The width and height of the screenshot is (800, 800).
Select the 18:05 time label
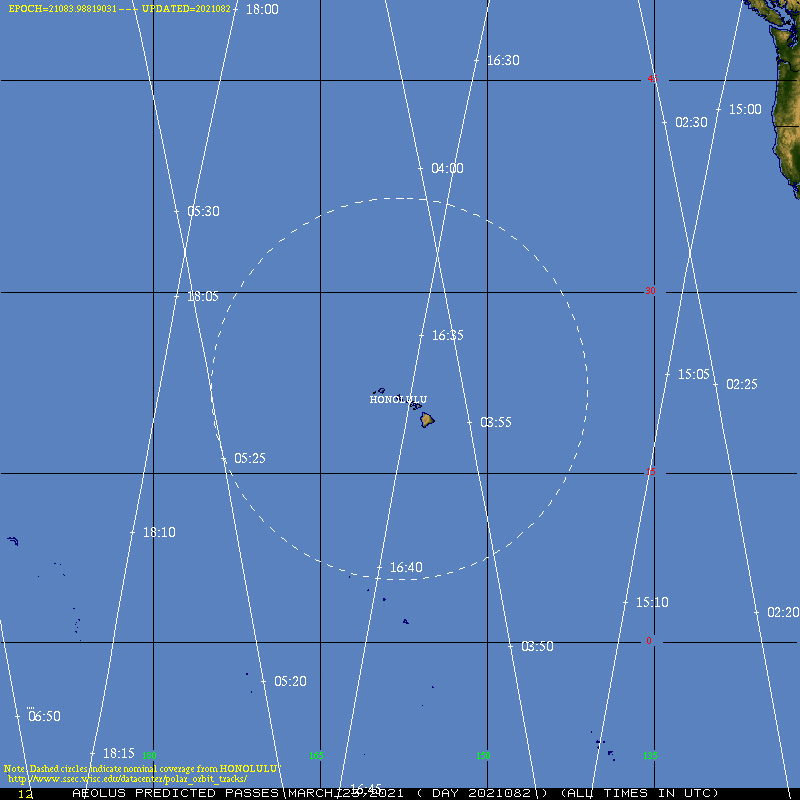click(x=202, y=297)
